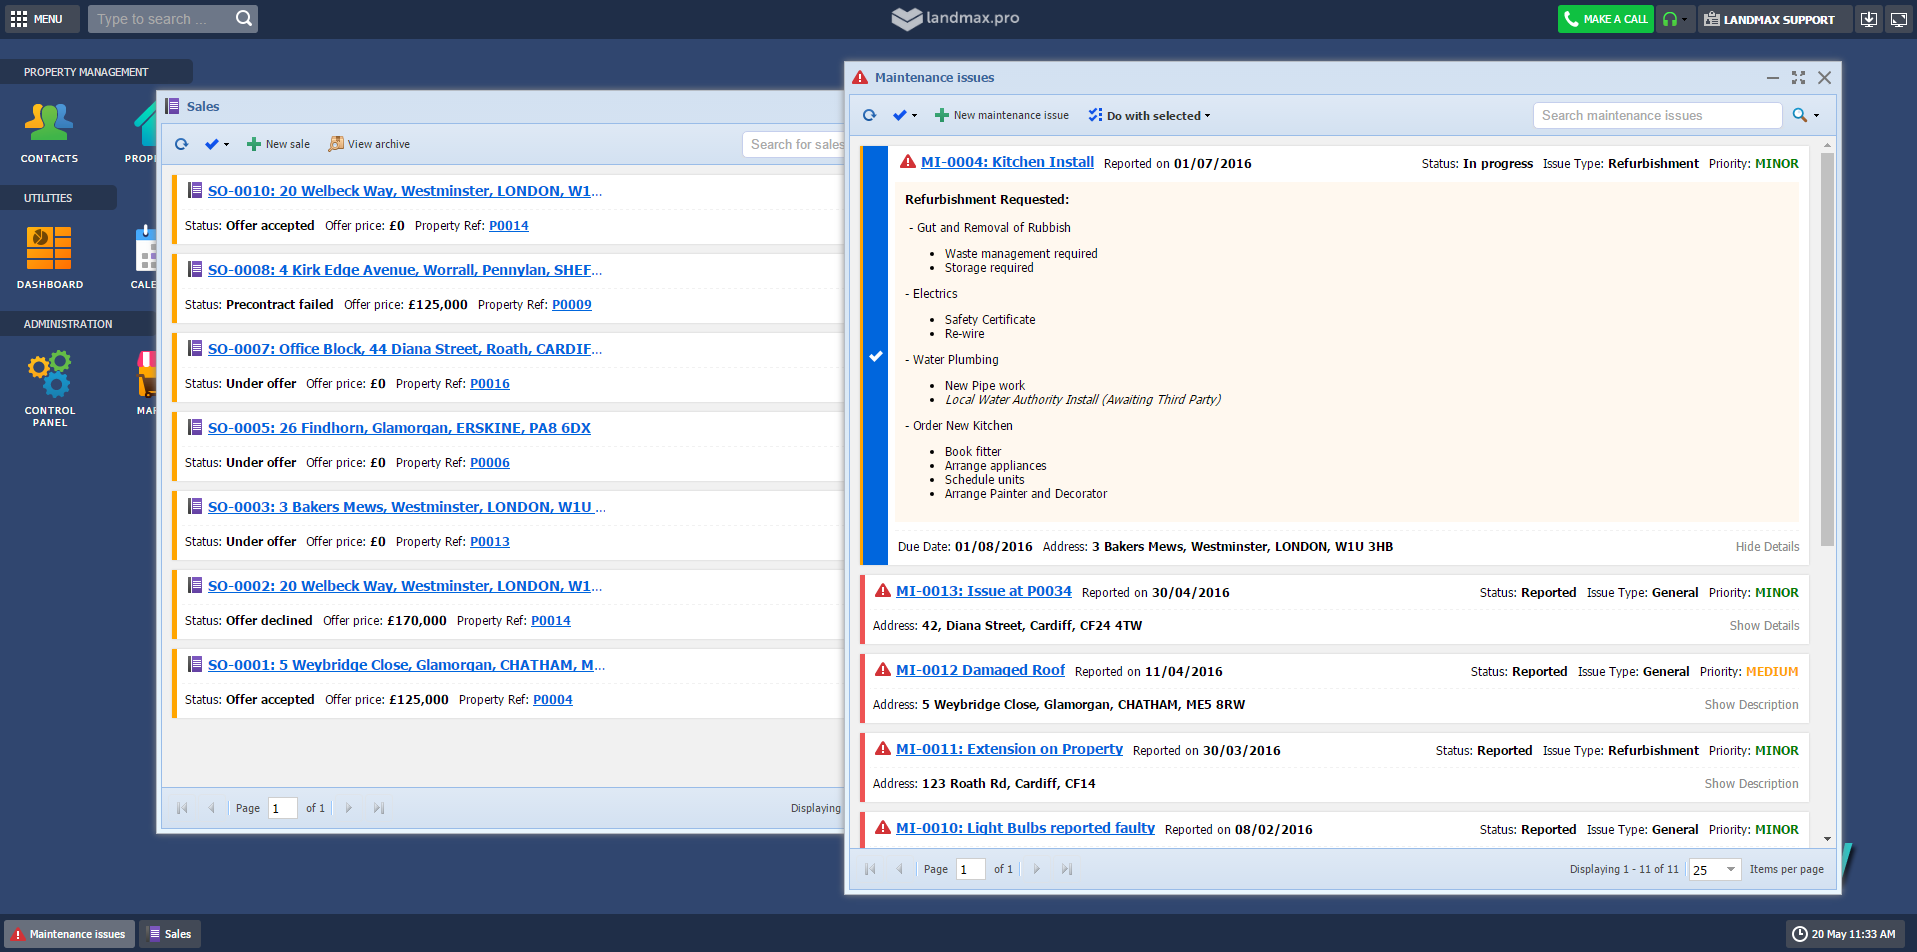Open the items per page combo box
1917x952 pixels.
tap(1714, 870)
